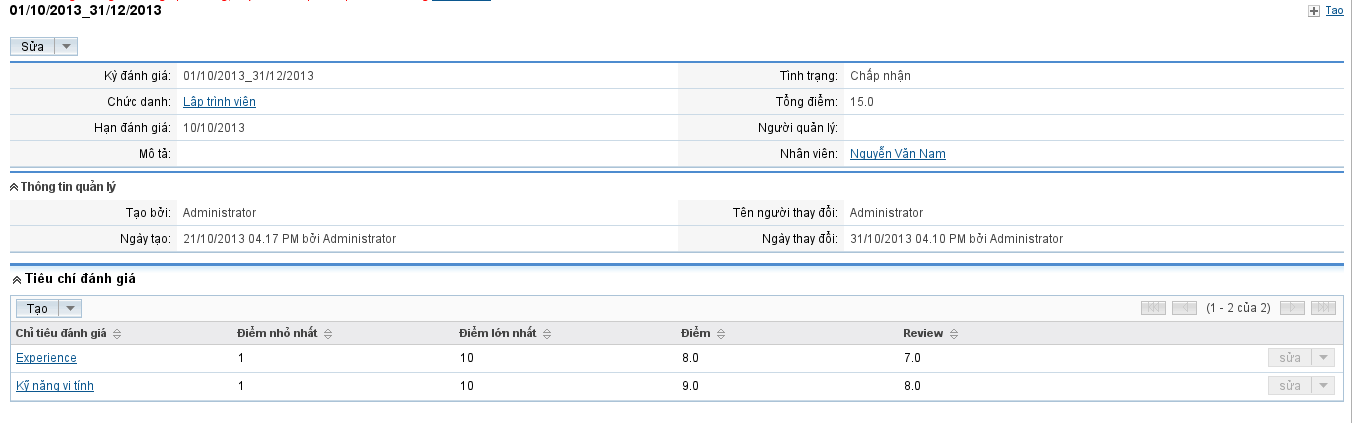Go to previous page of criteria list
Screen dimensions: 1352x423
[x=1184, y=308]
